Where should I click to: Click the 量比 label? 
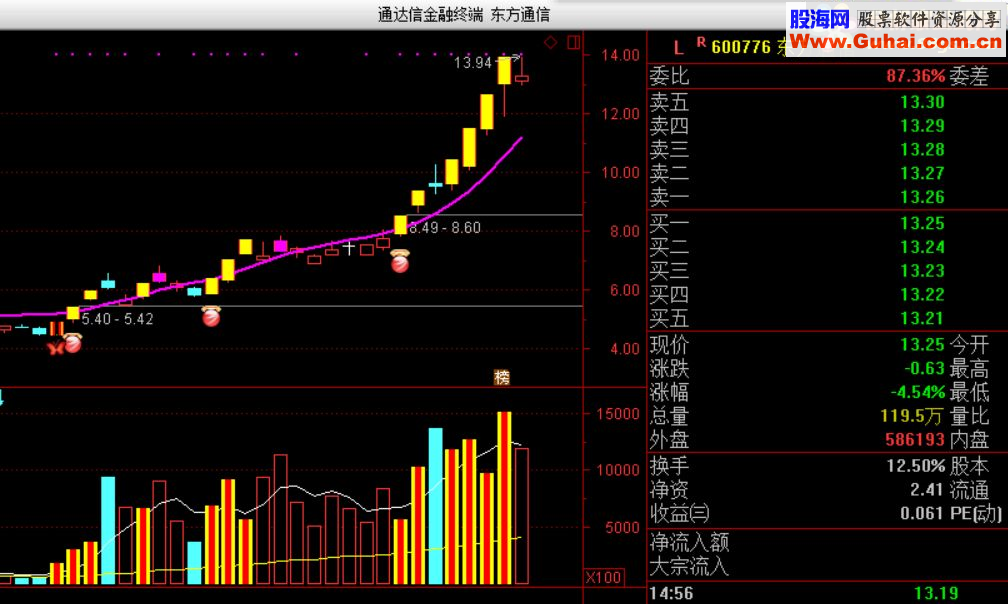coord(969,416)
